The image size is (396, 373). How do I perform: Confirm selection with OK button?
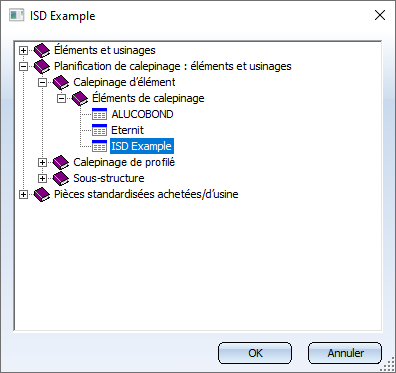pyautogui.click(x=255, y=353)
